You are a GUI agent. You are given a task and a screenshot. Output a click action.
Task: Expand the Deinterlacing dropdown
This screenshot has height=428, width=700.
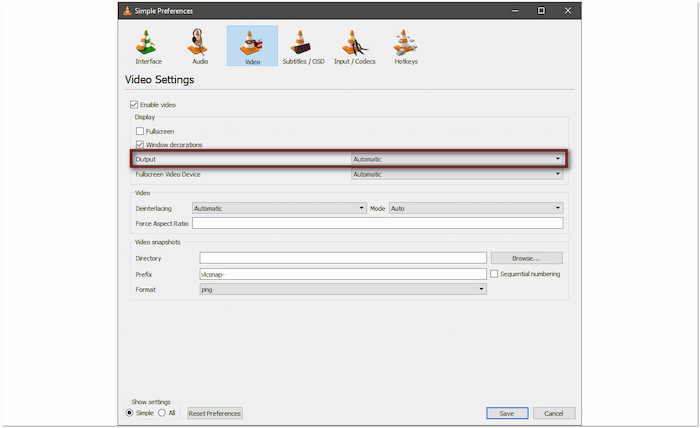(279, 208)
